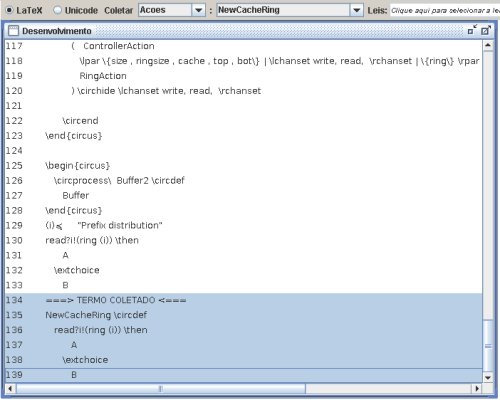Click NewCacheRing \circdef on line 135
500x400 pixels.
[96, 315]
